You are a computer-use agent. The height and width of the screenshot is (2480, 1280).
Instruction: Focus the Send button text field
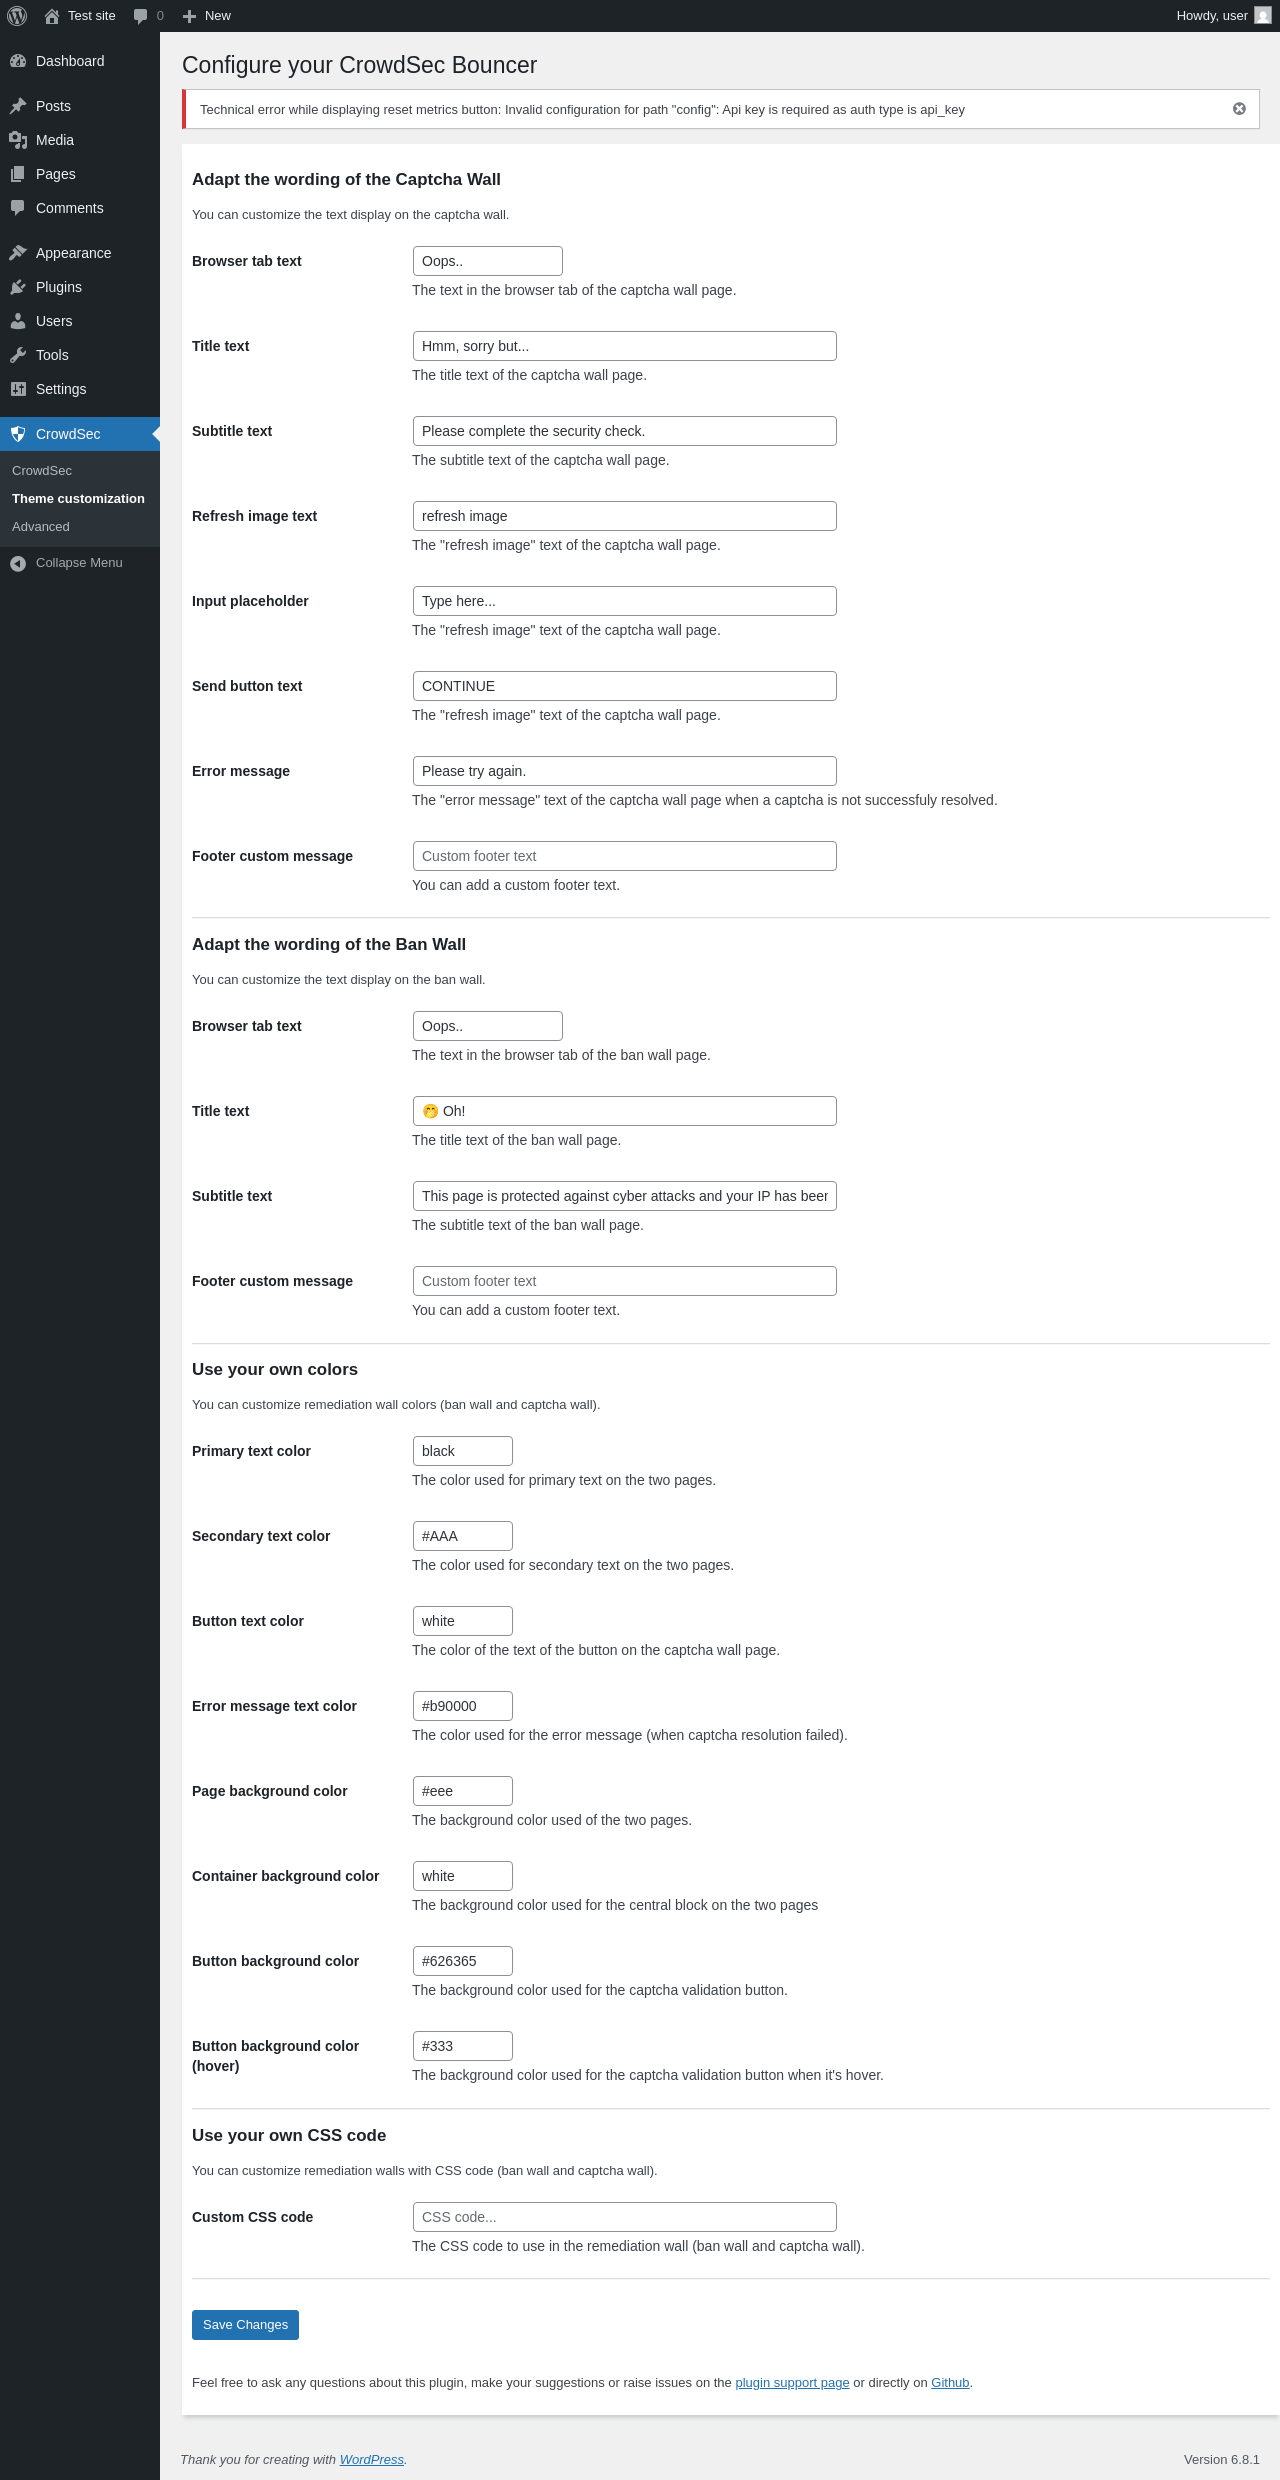pyautogui.click(x=625, y=686)
